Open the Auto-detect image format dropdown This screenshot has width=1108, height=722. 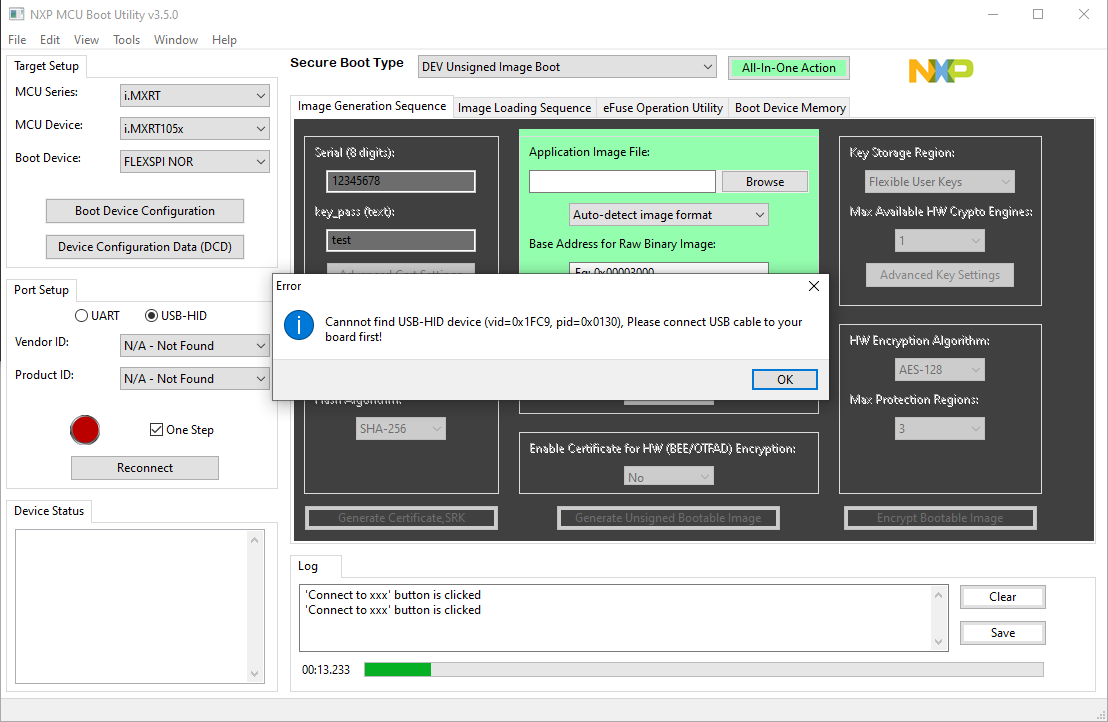pos(668,214)
